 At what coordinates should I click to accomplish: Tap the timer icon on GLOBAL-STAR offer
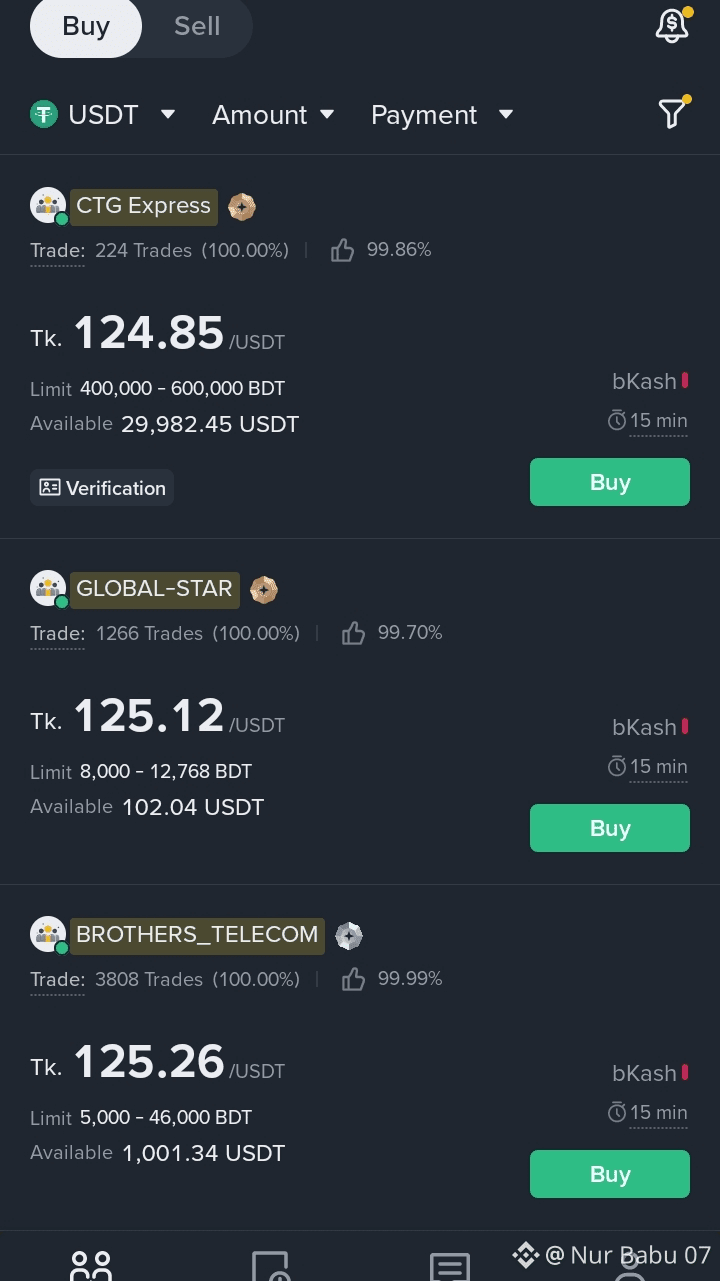pyautogui.click(x=617, y=767)
